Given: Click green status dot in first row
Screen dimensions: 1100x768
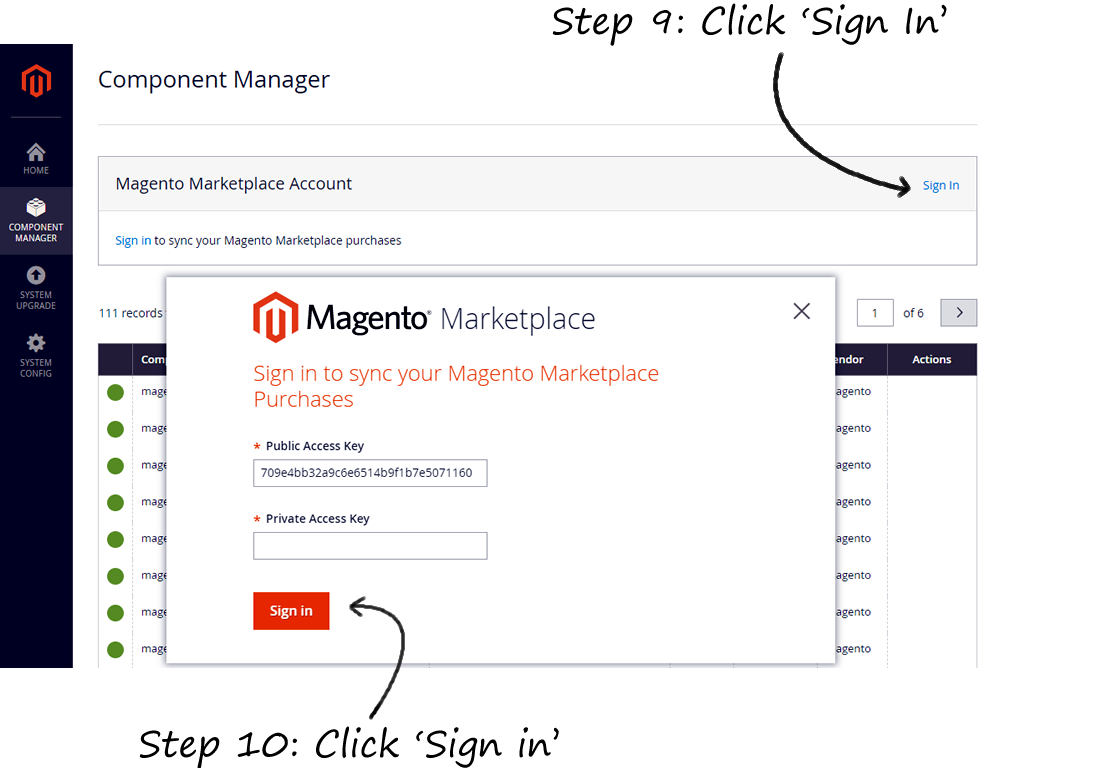Looking at the screenshot, I should (115, 392).
